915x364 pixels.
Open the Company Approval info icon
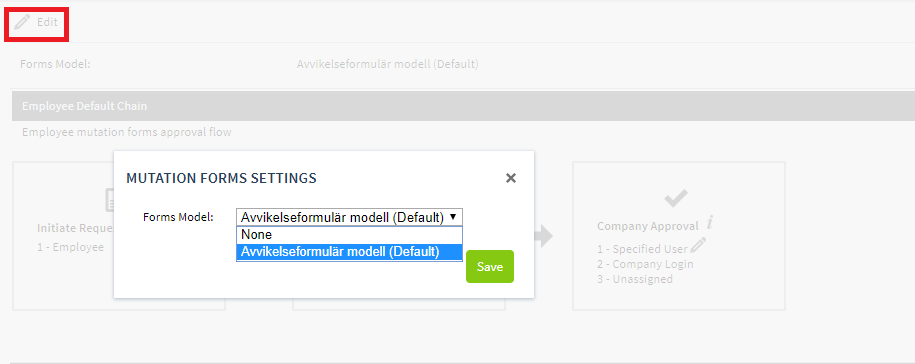(x=709, y=223)
